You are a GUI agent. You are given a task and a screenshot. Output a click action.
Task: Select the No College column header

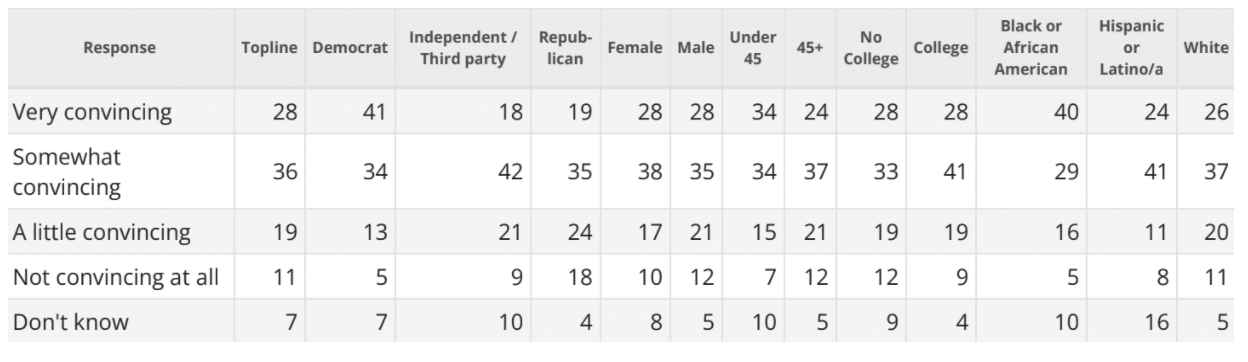click(869, 48)
